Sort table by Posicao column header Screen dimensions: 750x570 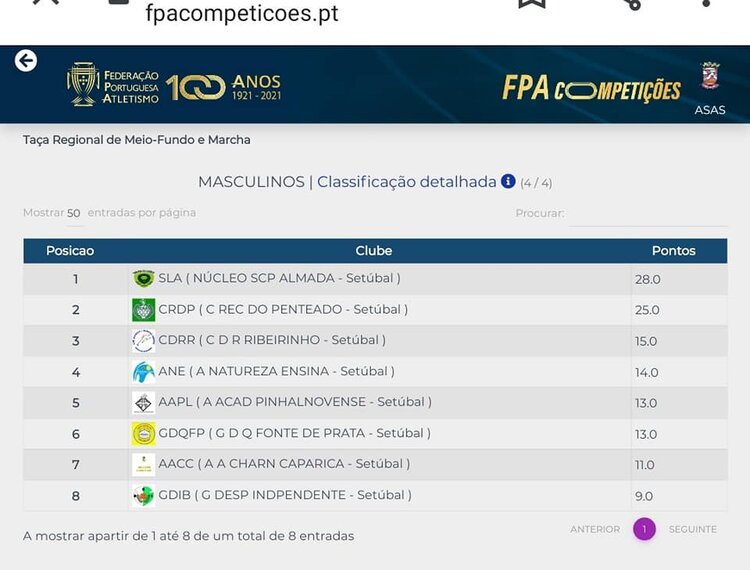[70, 251]
